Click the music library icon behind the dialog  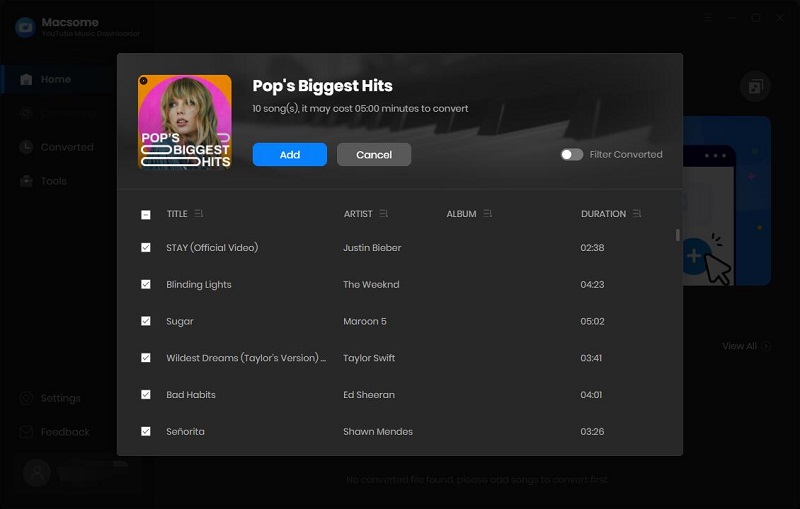point(755,87)
